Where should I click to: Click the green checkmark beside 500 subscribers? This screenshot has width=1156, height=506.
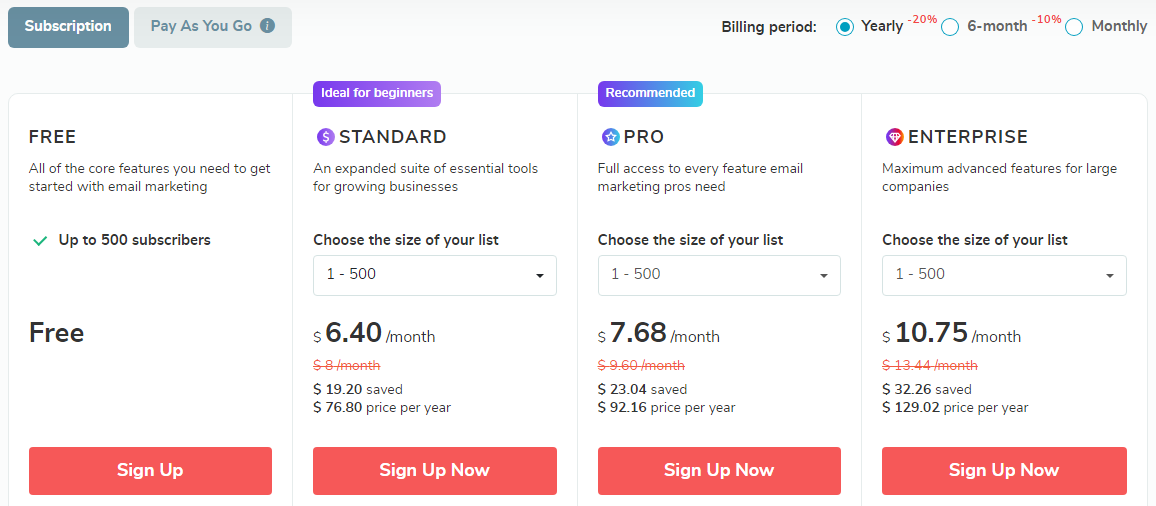click(x=40, y=241)
